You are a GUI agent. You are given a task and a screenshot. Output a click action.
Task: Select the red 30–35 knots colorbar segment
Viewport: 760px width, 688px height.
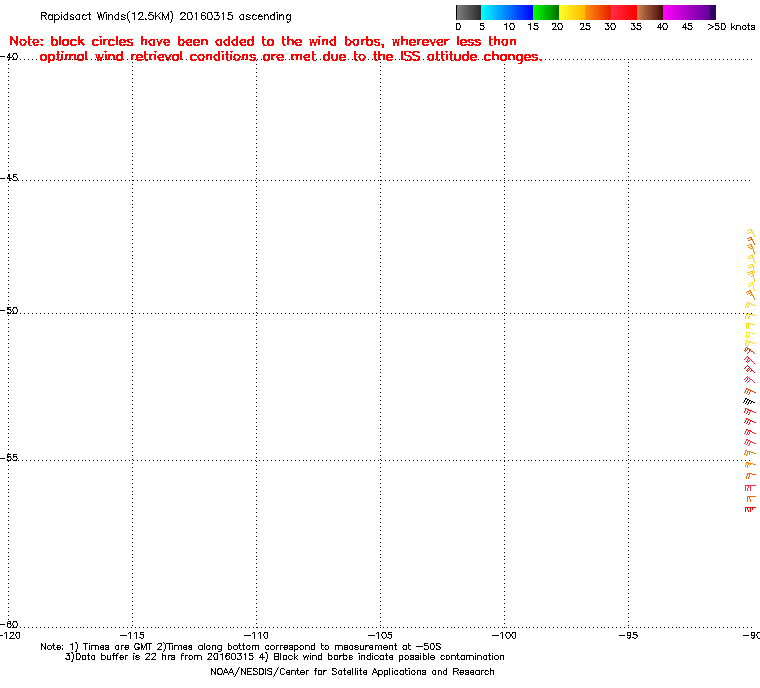point(624,12)
